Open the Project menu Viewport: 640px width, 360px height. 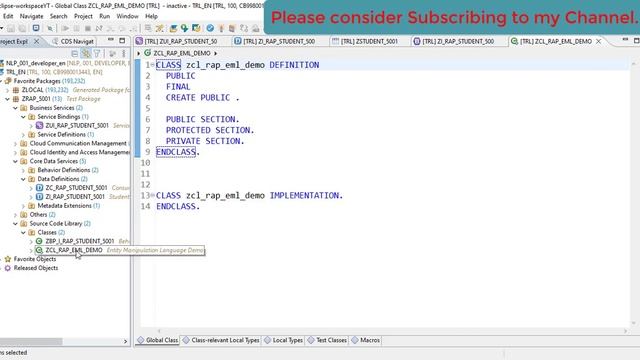click(x=83, y=16)
